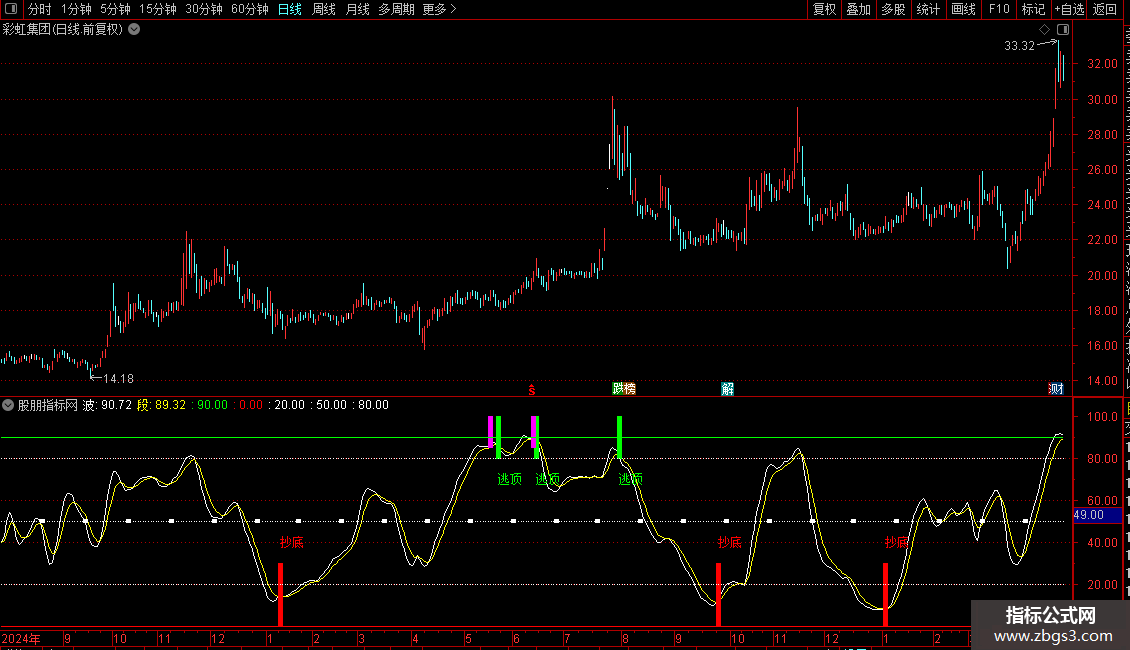1130x650 pixels.
Task: Open the 画线 drawing tools
Action: pos(963,9)
